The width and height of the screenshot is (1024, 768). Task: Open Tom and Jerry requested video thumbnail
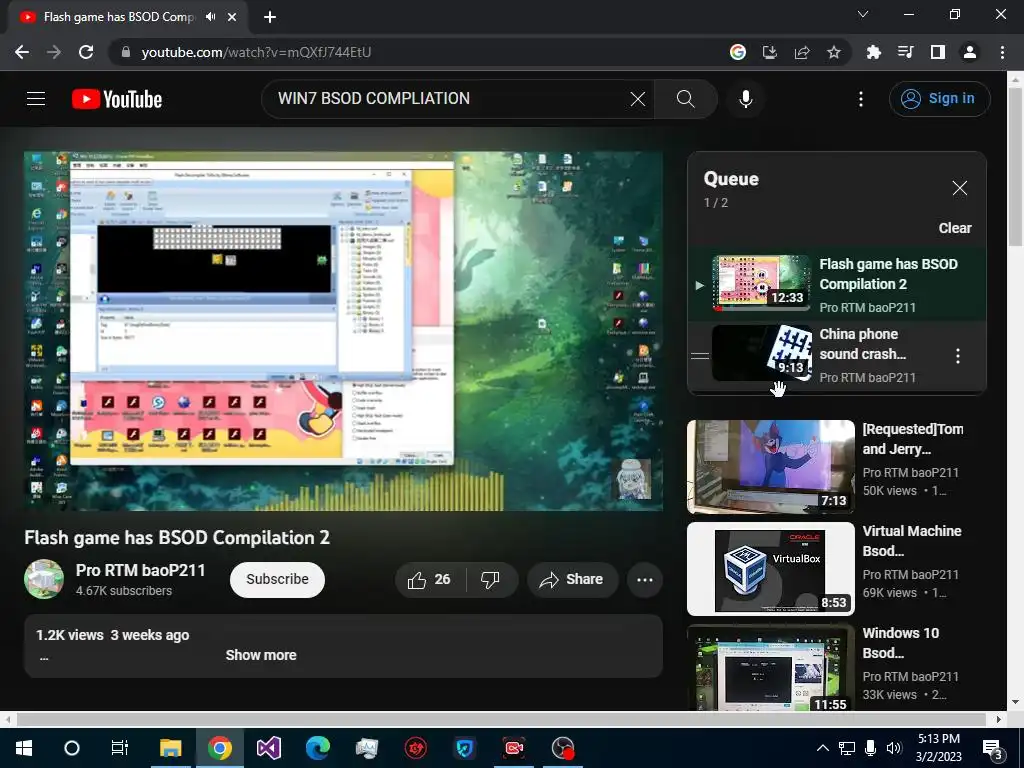coord(771,467)
